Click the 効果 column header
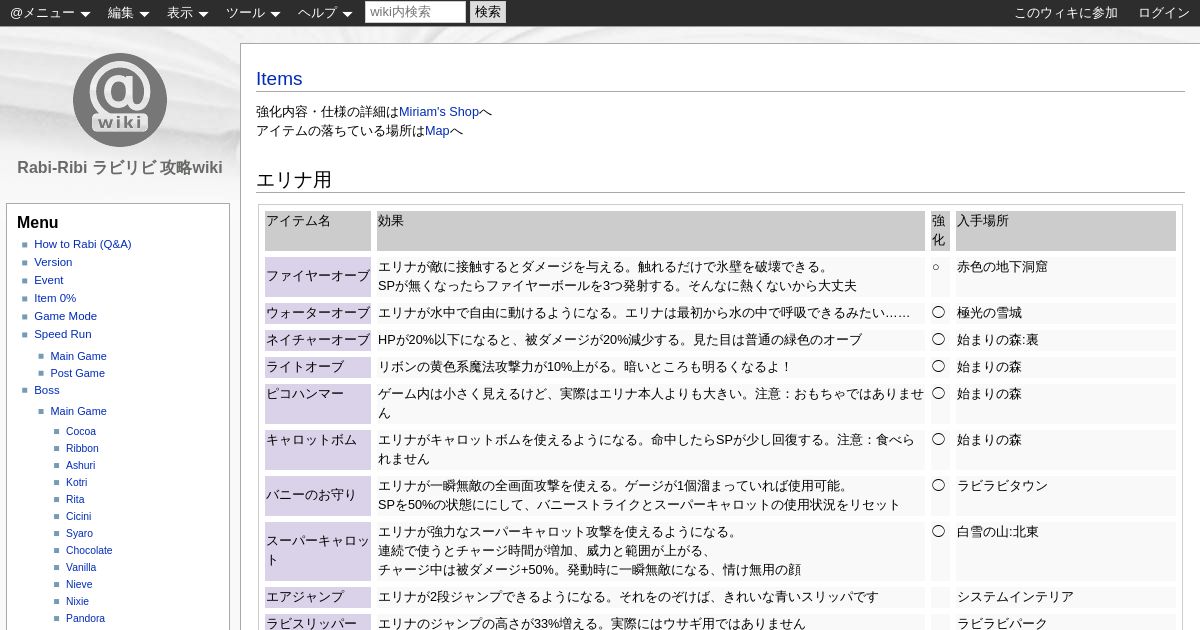This screenshot has width=1200, height=630. (x=651, y=231)
